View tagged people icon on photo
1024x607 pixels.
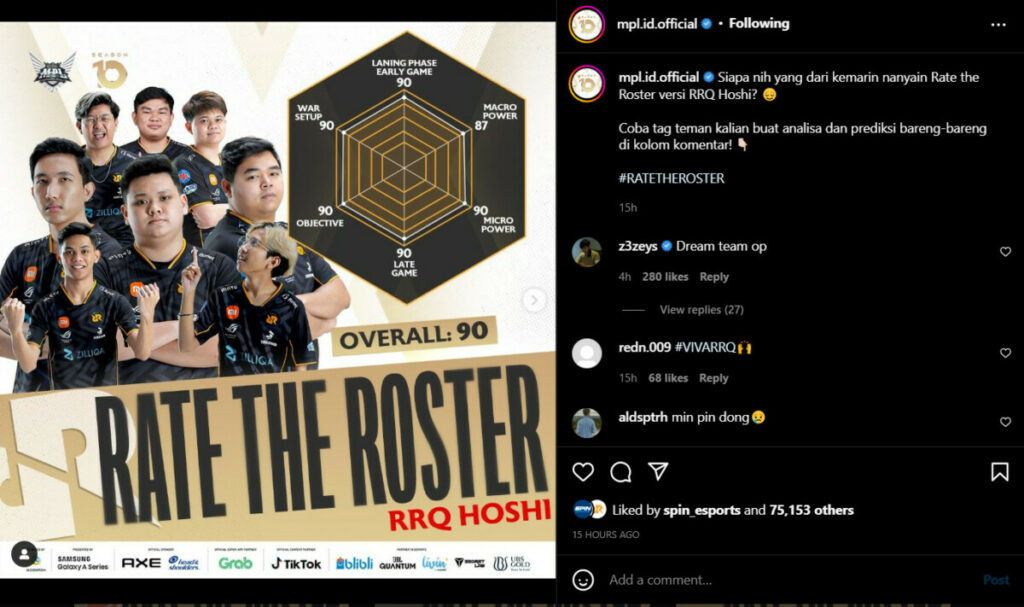tap(24, 555)
